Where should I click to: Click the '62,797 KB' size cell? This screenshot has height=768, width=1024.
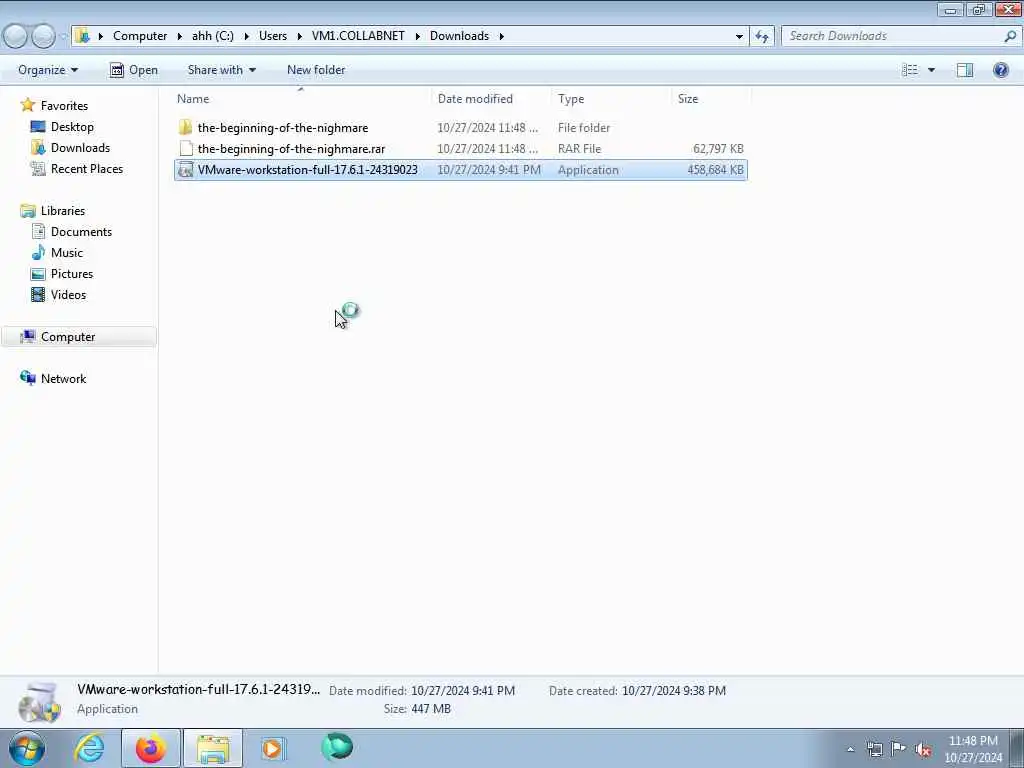click(x=718, y=149)
